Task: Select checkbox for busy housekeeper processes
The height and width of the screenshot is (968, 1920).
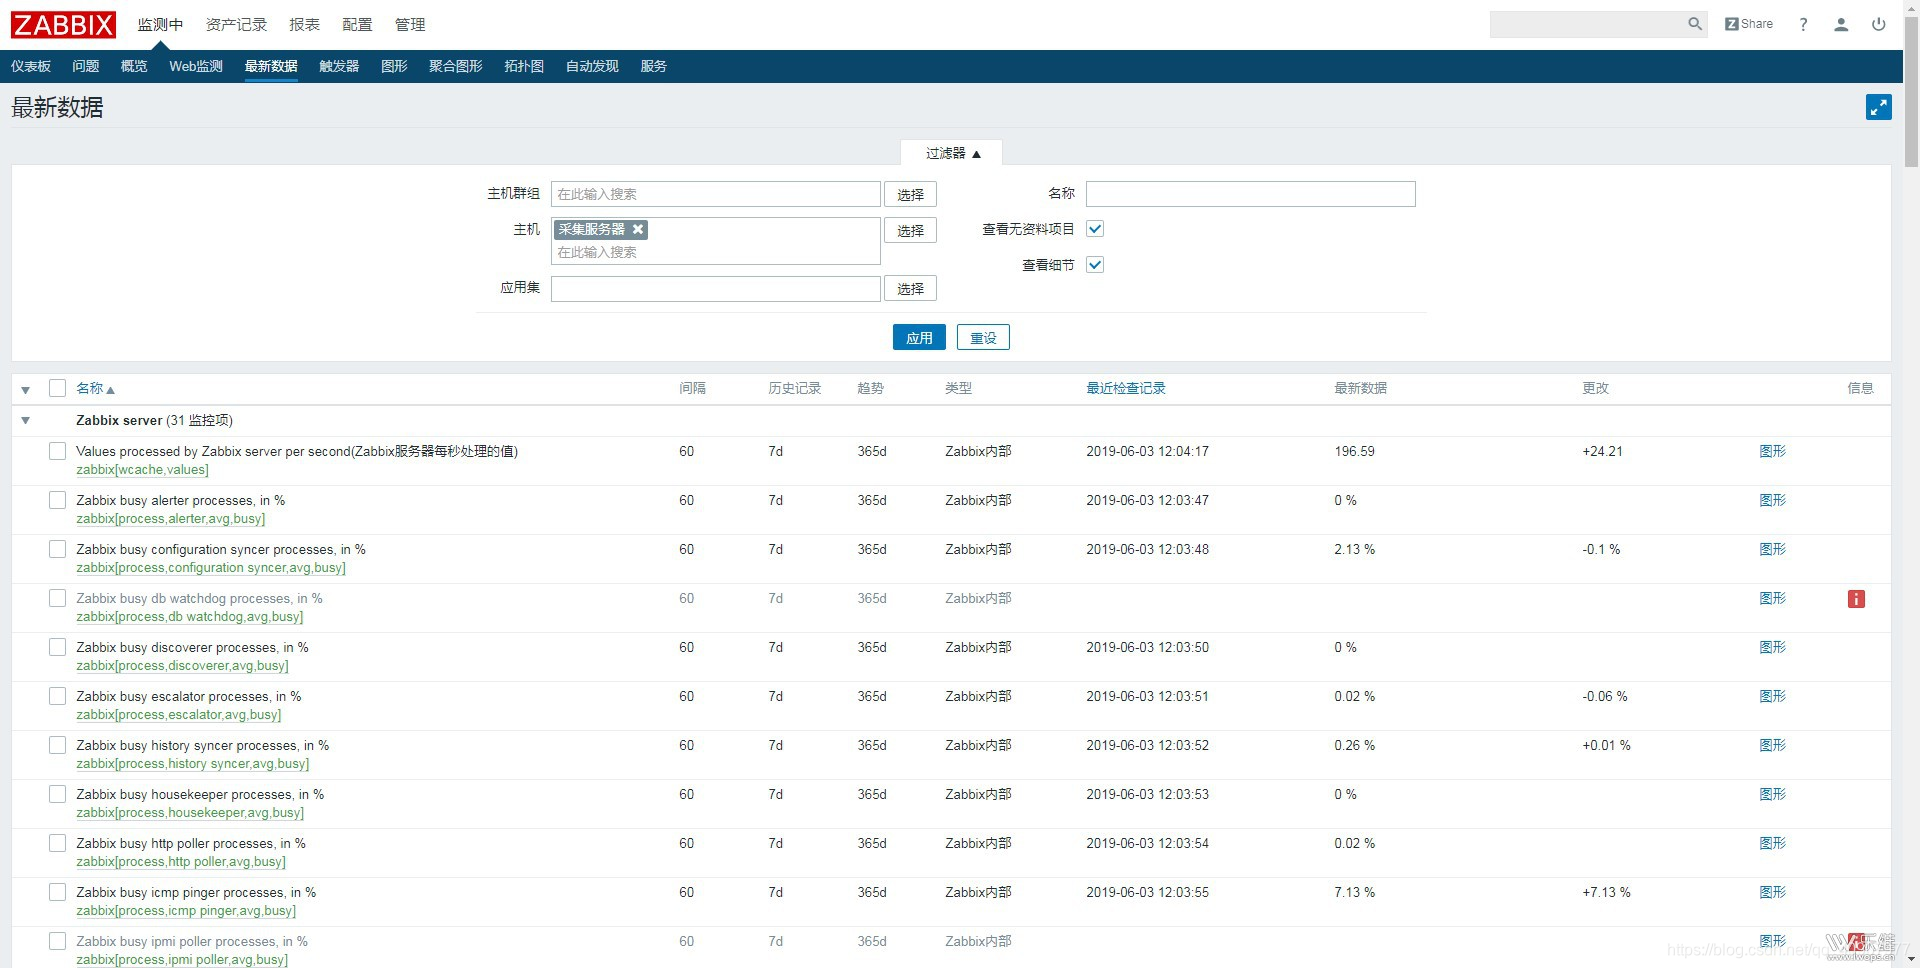Action: [x=57, y=794]
